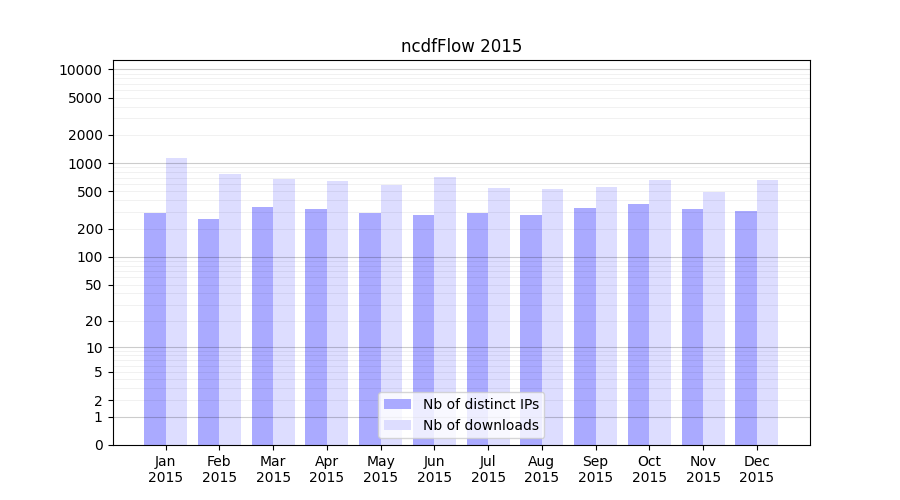
Task: Select the 10000 y-axis tick label
Action: tap(80, 70)
